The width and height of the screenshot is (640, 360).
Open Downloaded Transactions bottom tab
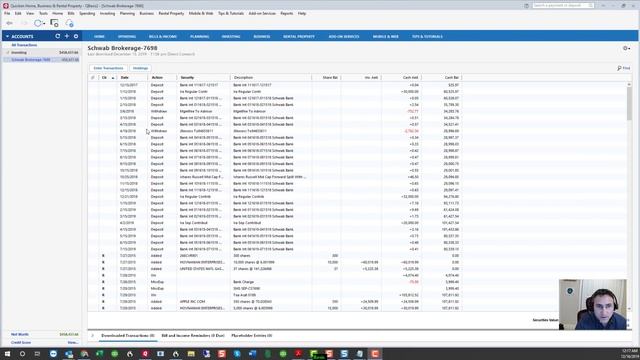(x=128, y=336)
